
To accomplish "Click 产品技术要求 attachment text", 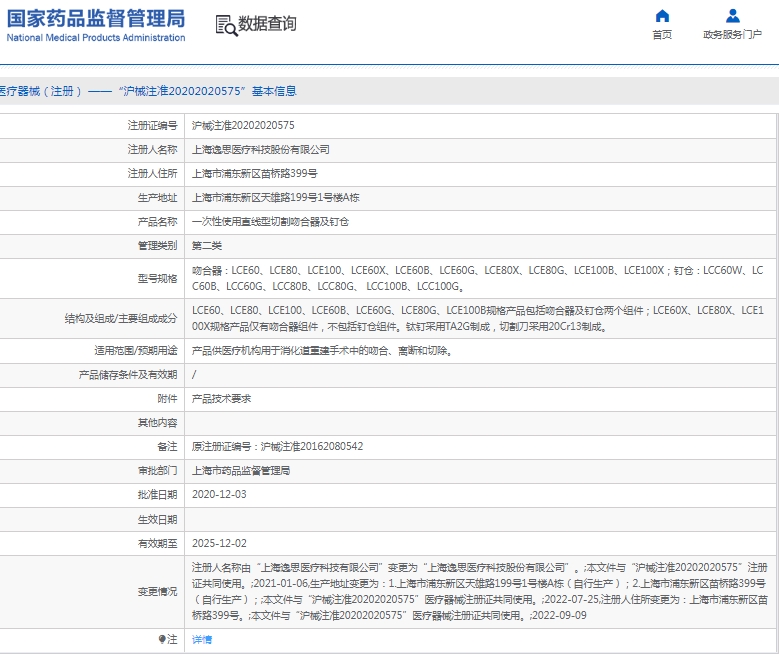I will tap(222, 399).
